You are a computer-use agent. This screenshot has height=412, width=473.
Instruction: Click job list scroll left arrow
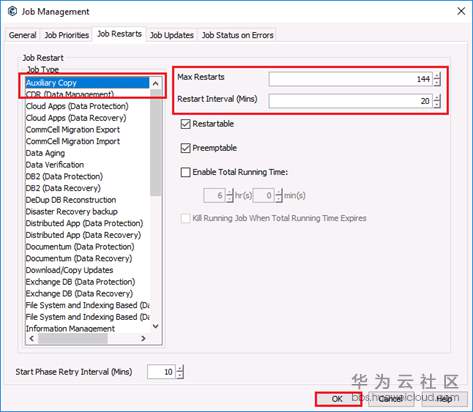32,338
